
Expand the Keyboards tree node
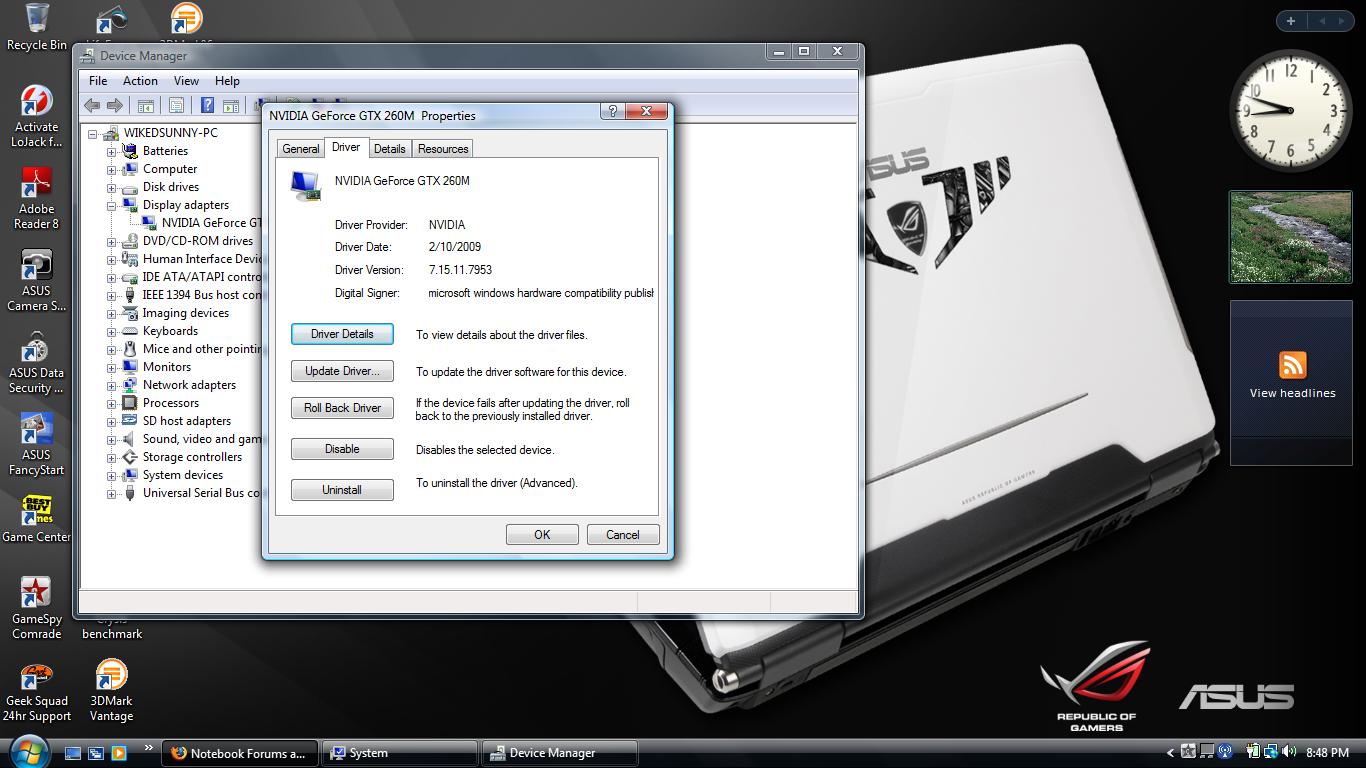(111, 331)
